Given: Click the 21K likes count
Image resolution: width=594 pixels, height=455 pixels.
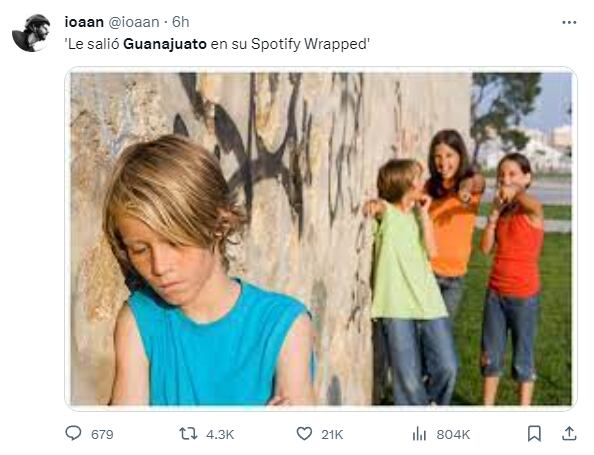Looking at the screenshot, I should point(332,435).
